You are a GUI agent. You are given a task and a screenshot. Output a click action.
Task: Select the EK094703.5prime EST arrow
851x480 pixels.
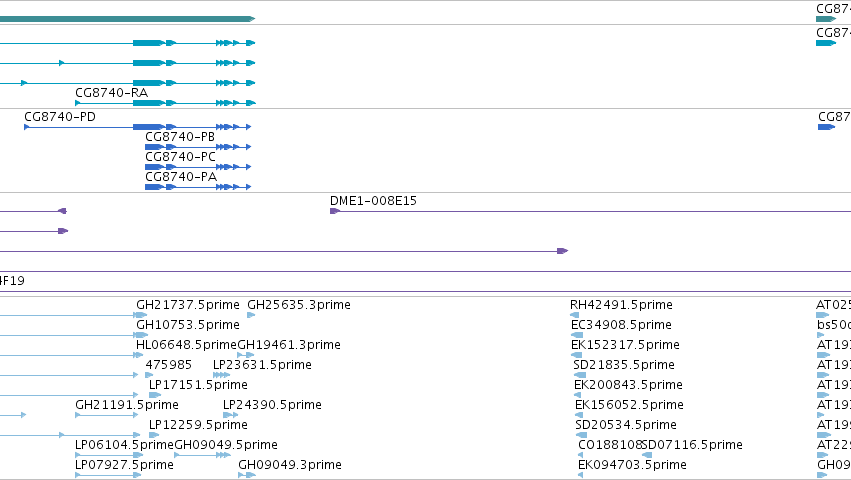581,475
